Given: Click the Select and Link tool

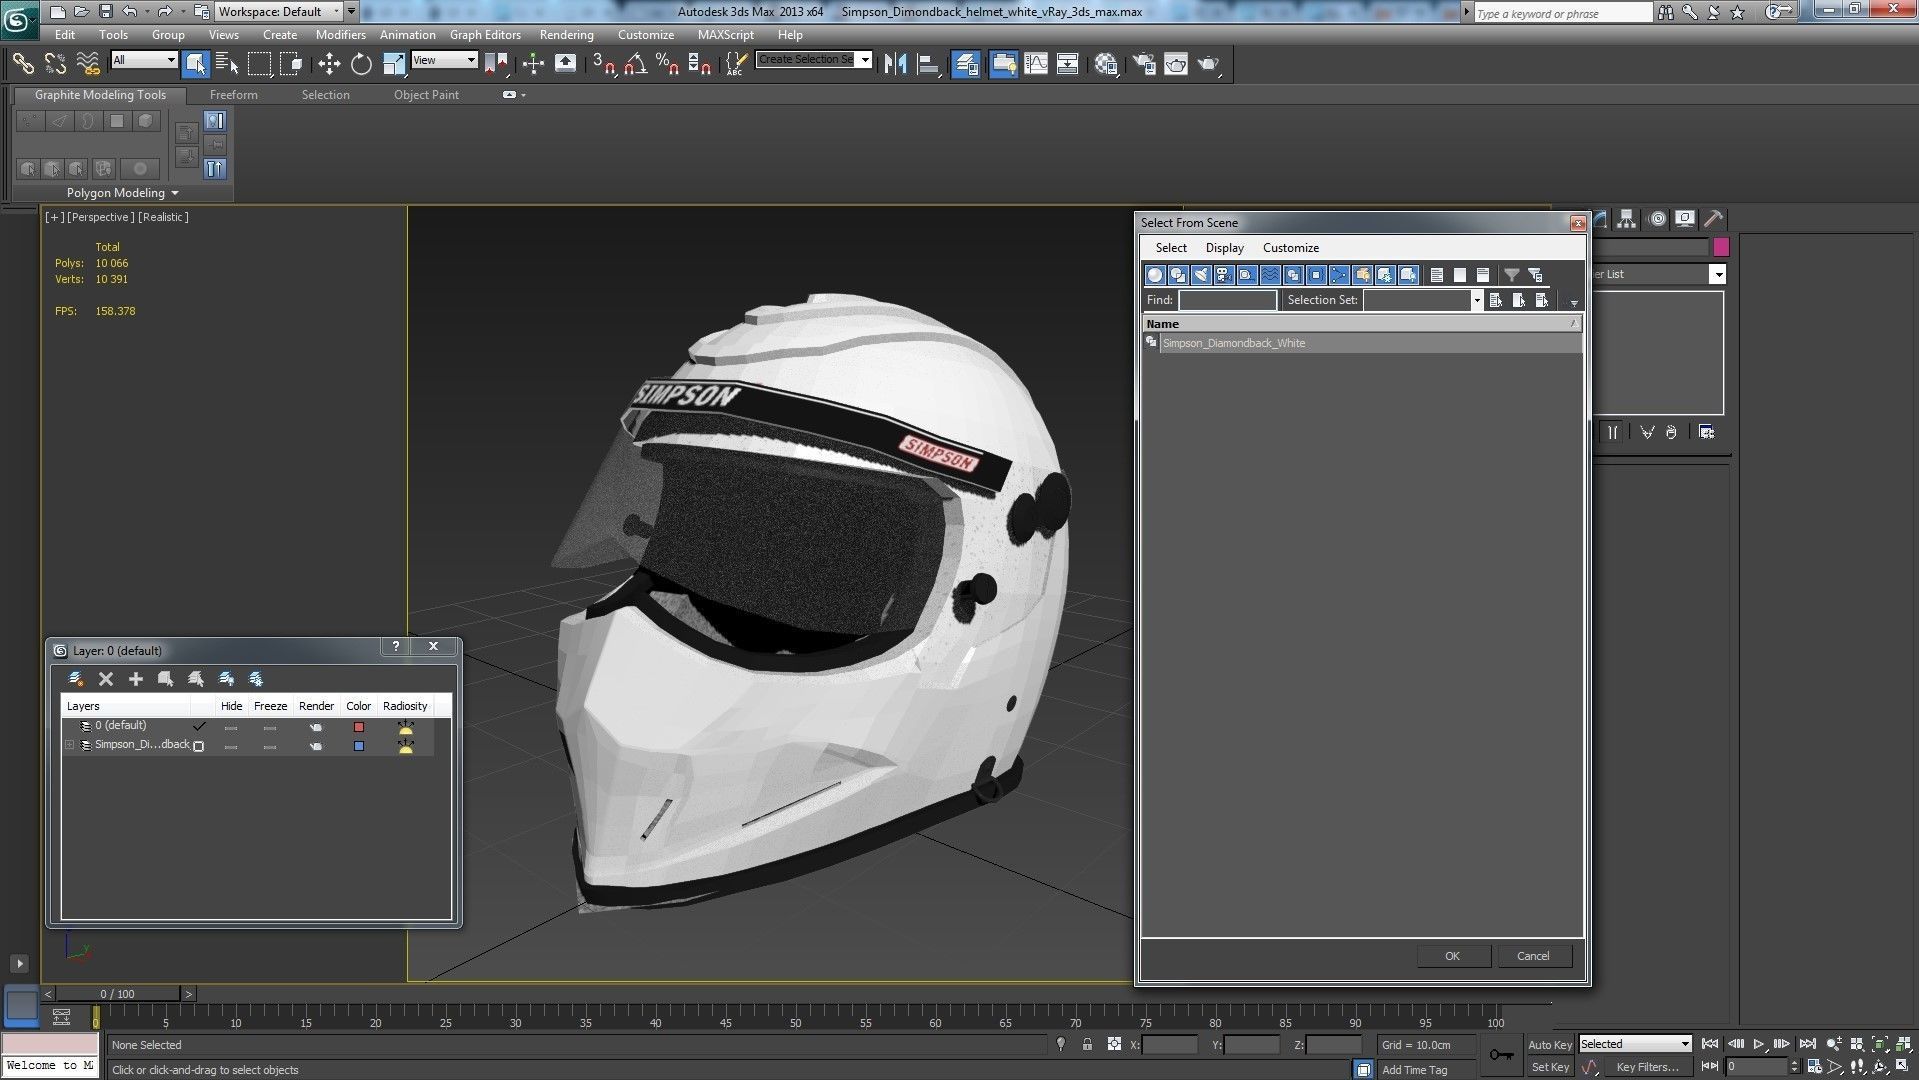Looking at the screenshot, I should [23, 64].
